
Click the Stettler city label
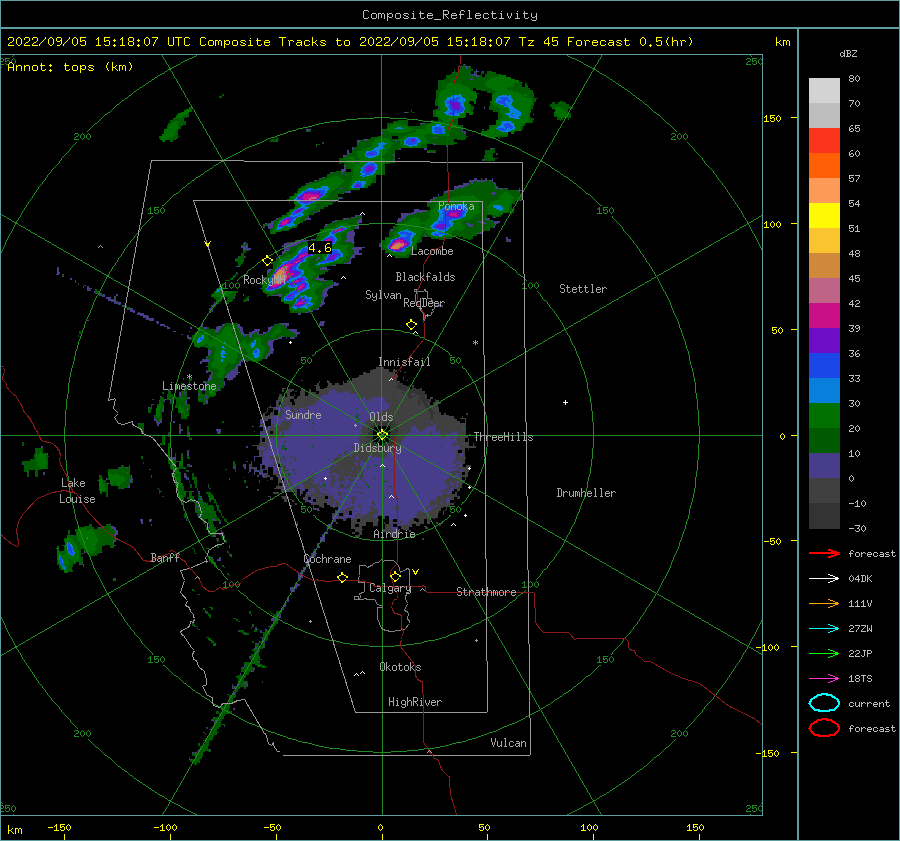(x=583, y=289)
